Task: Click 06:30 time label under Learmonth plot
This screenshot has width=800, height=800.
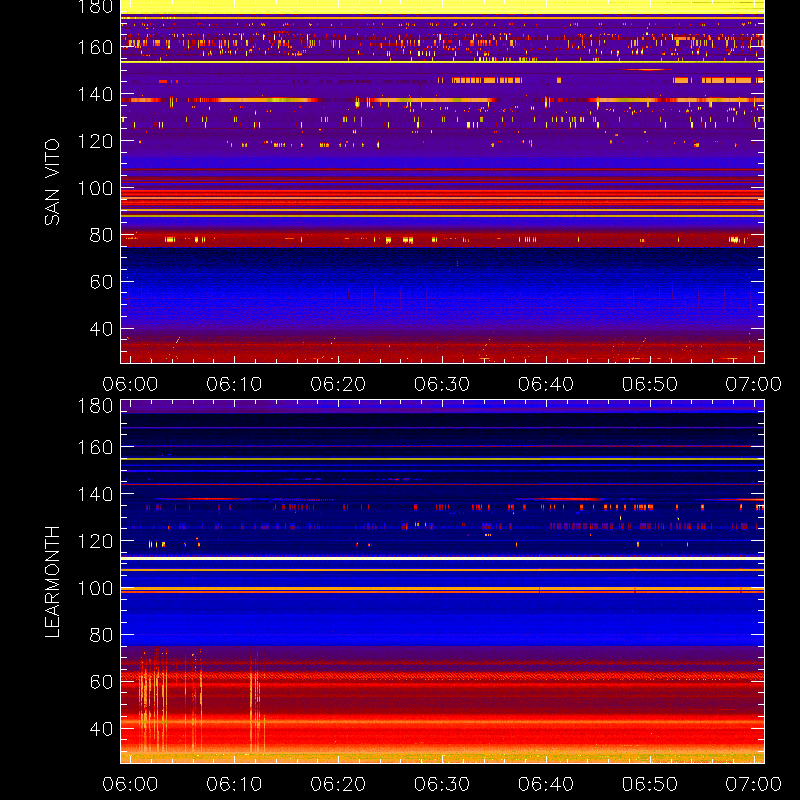Action: (442, 784)
